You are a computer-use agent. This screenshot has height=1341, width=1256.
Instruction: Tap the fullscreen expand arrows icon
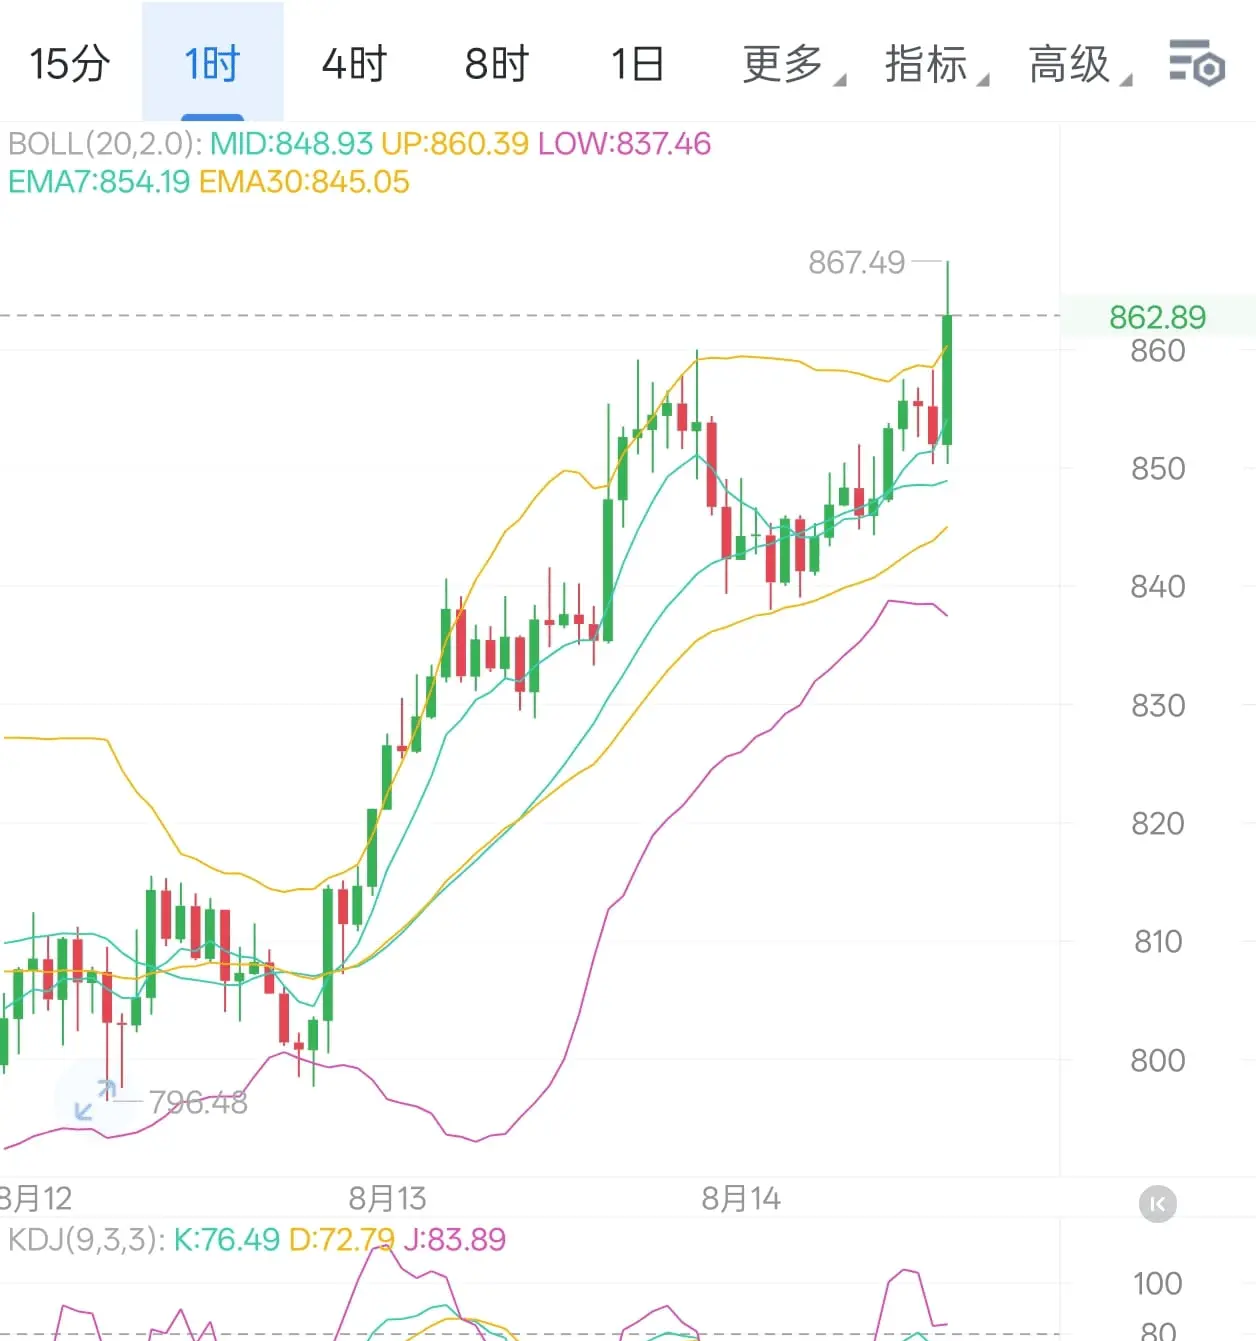click(x=95, y=1100)
